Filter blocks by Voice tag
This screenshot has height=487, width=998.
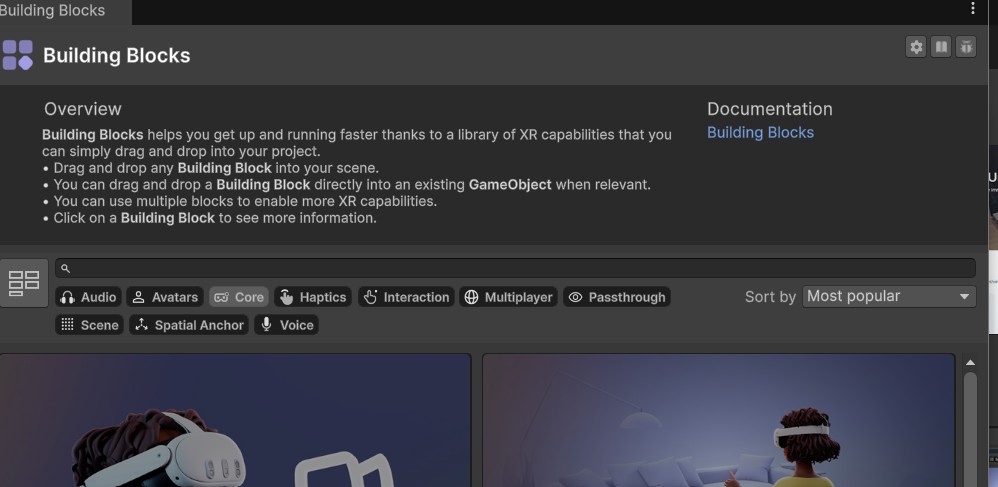286,325
